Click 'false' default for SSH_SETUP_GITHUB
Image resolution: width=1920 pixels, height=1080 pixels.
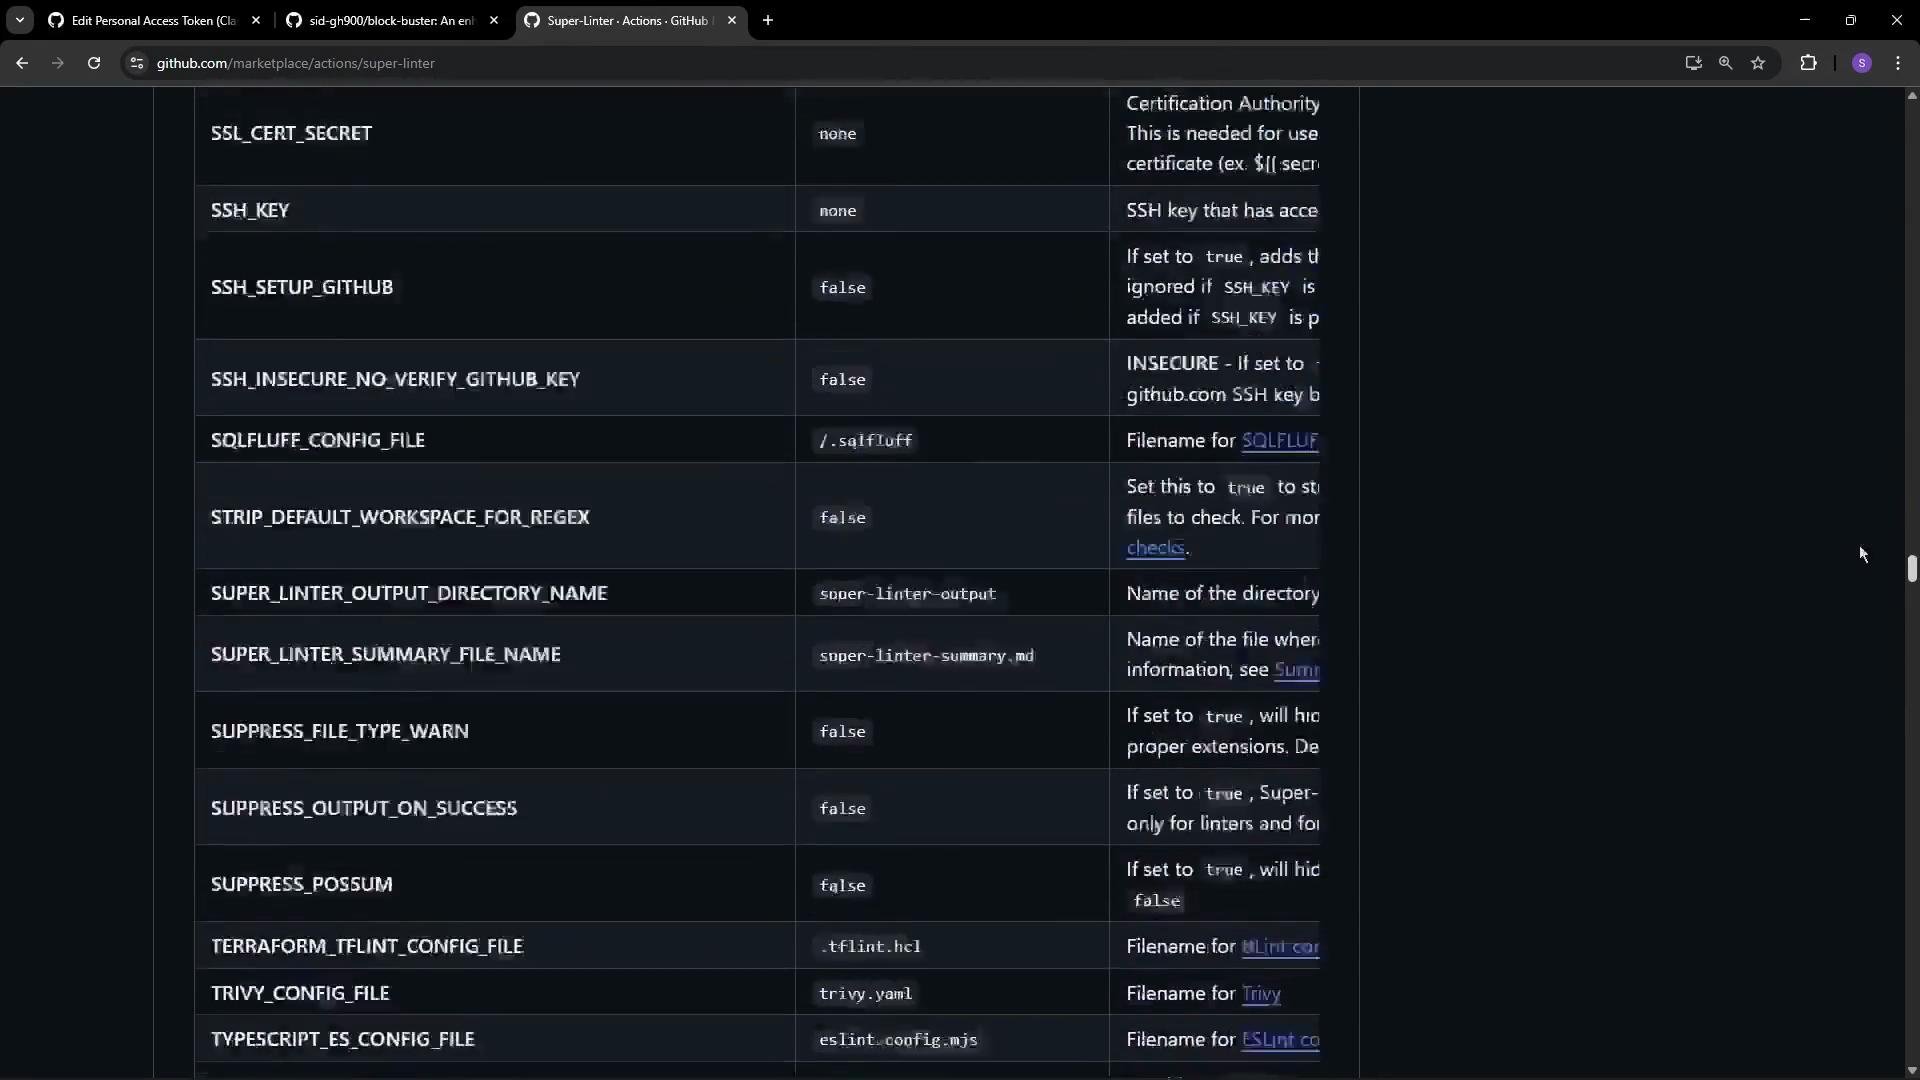click(843, 288)
